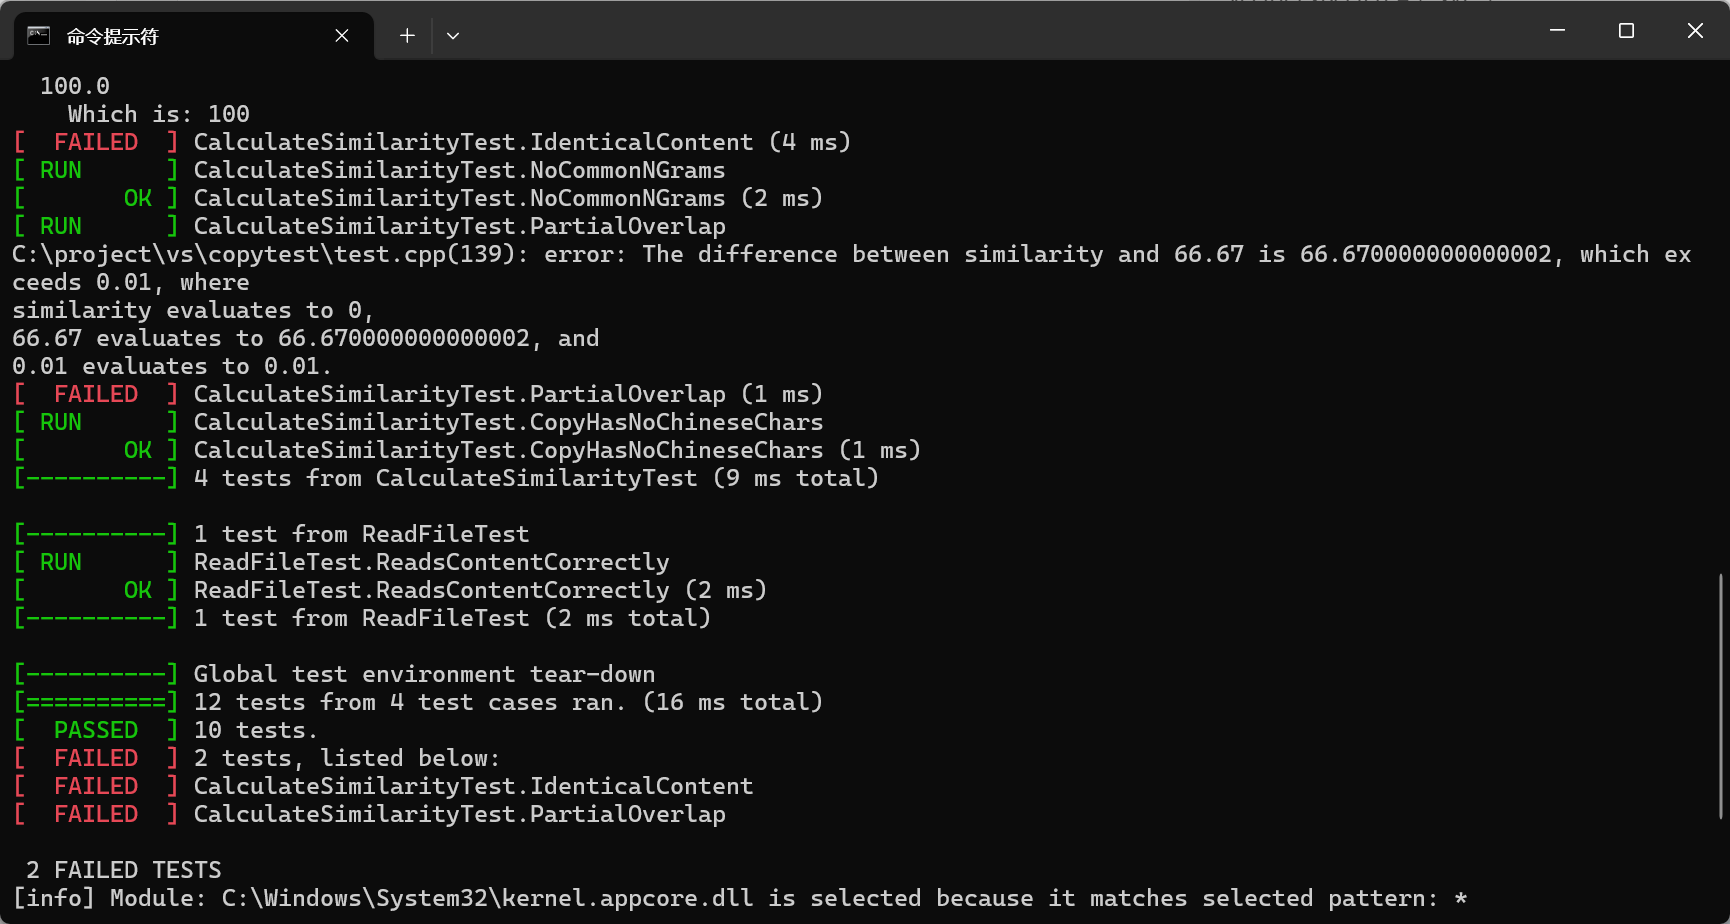Click the command prompt icon in tab
This screenshot has width=1730, height=924.
click(38, 36)
